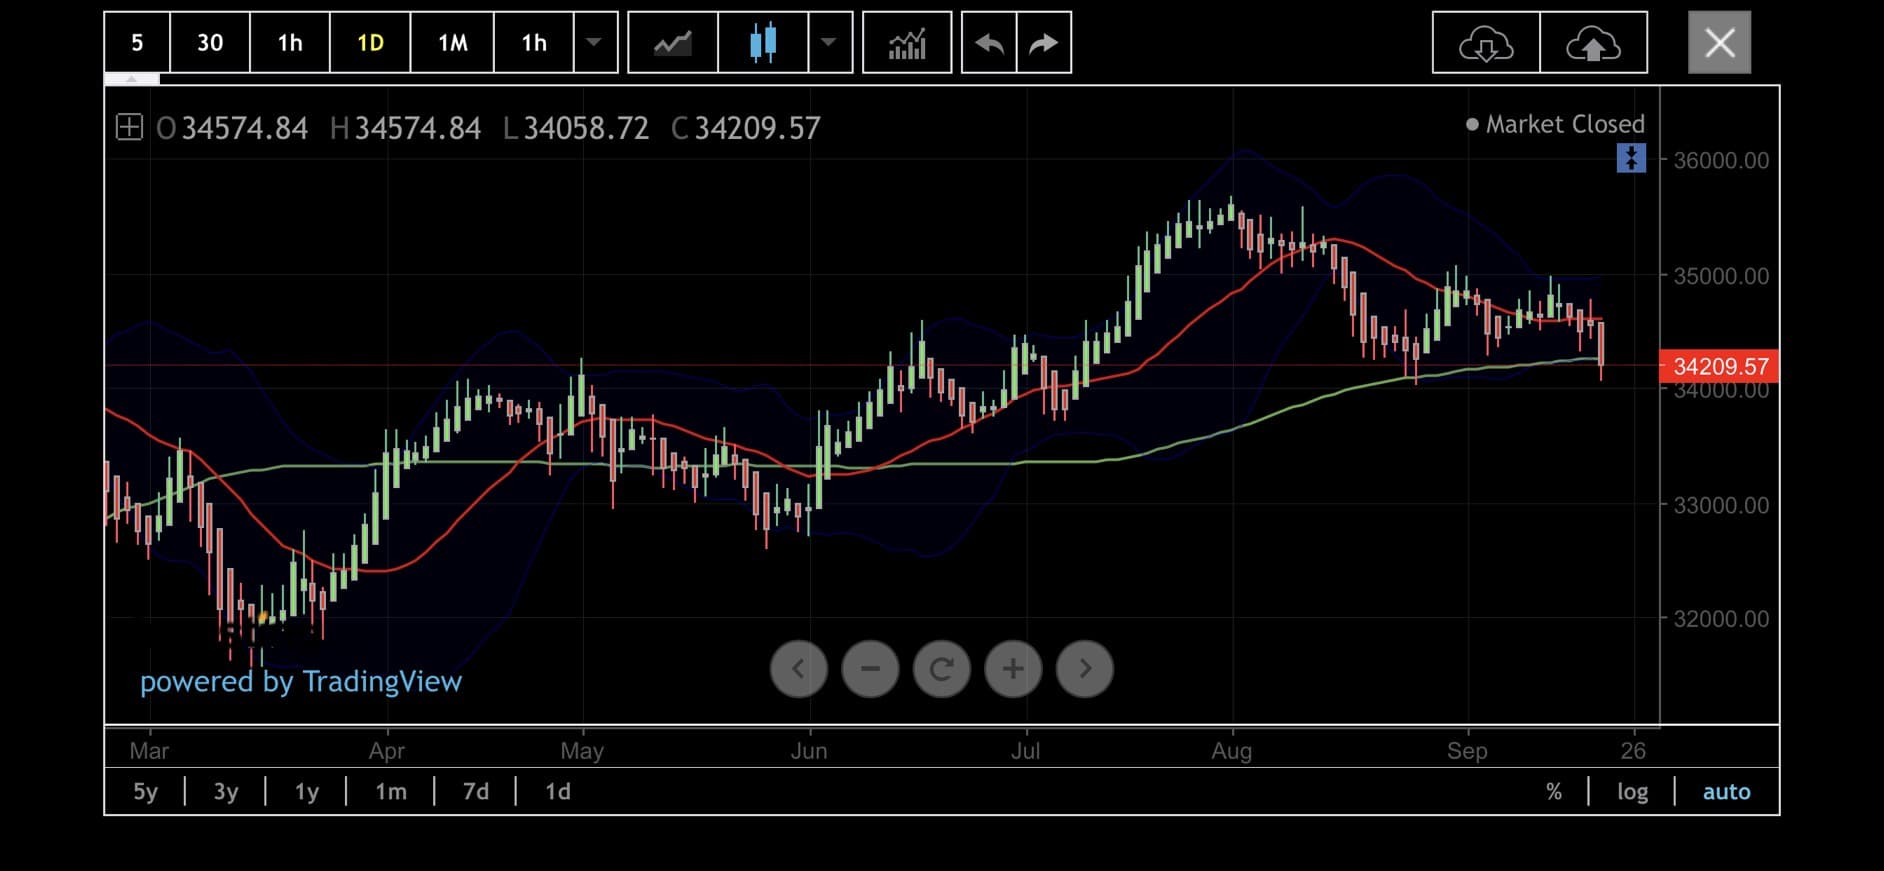Toggle the percent scale option
1884x871 pixels.
click(x=1553, y=792)
